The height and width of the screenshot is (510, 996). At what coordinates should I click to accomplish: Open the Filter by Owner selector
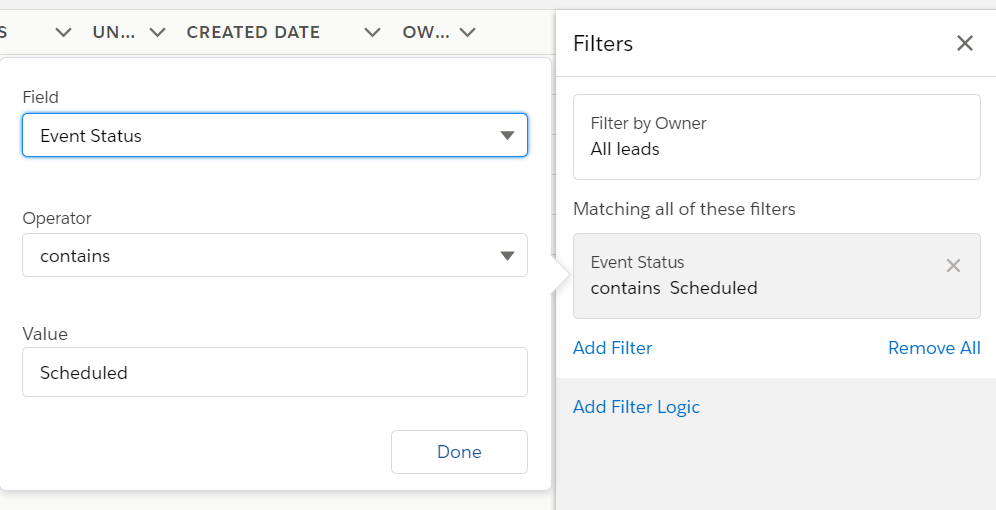(x=776, y=137)
